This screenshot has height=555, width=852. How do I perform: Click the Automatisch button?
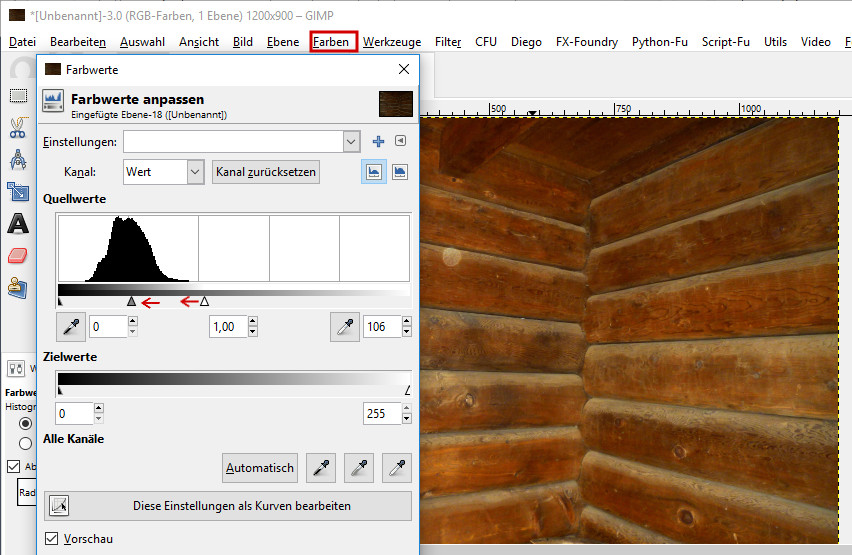[260, 467]
